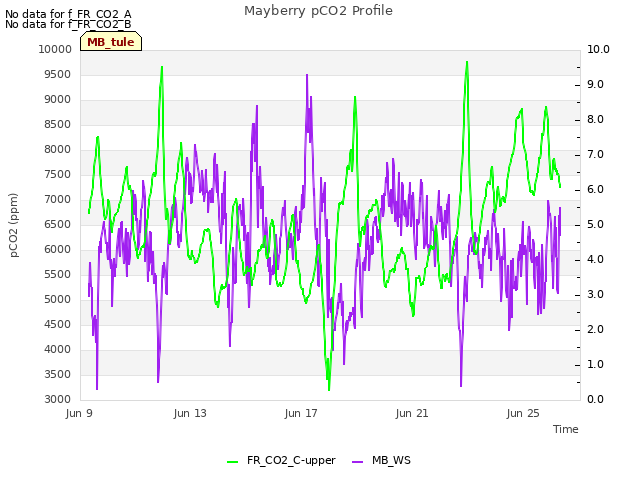The image size is (640, 480).
Task: Click the 4000 left axis value
Action: [58, 349]
